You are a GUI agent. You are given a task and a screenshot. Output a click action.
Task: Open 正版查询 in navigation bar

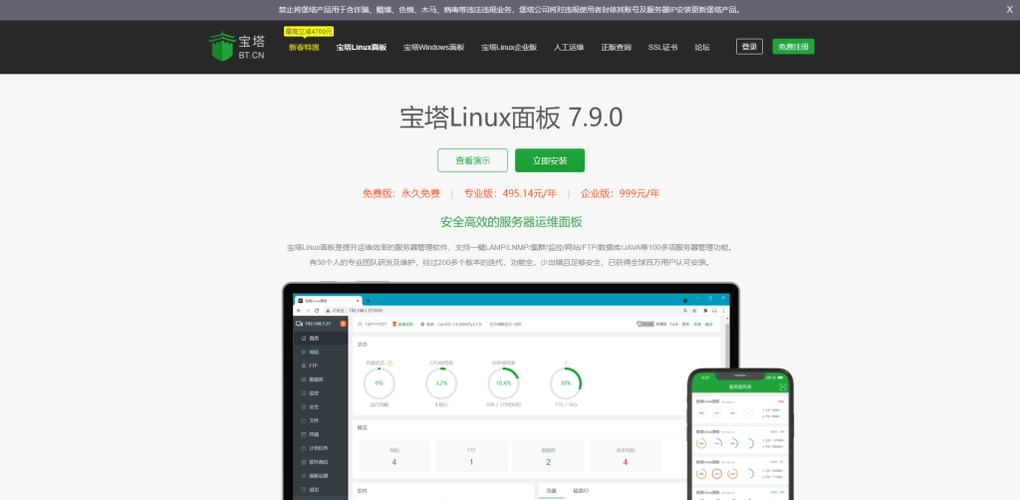(x=616, y=47)
